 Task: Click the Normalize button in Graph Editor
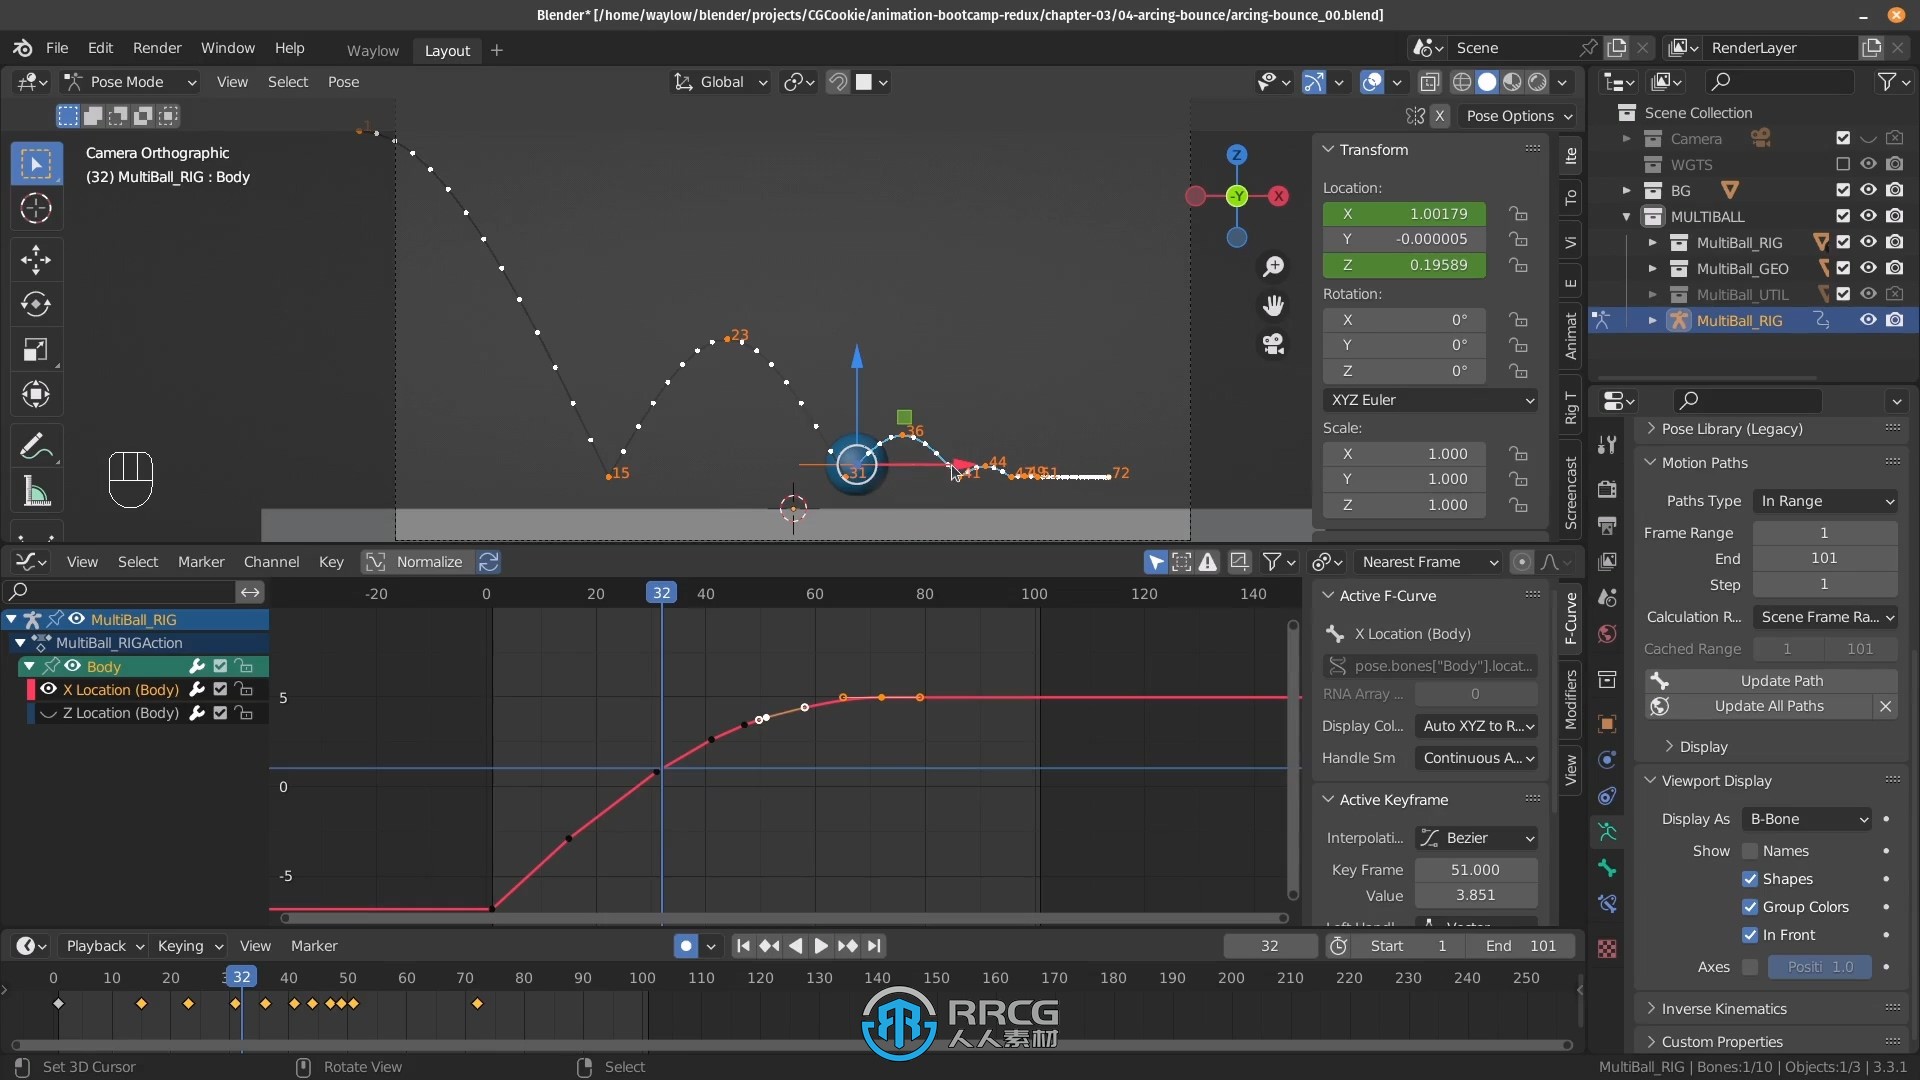[x=427, y=560]
